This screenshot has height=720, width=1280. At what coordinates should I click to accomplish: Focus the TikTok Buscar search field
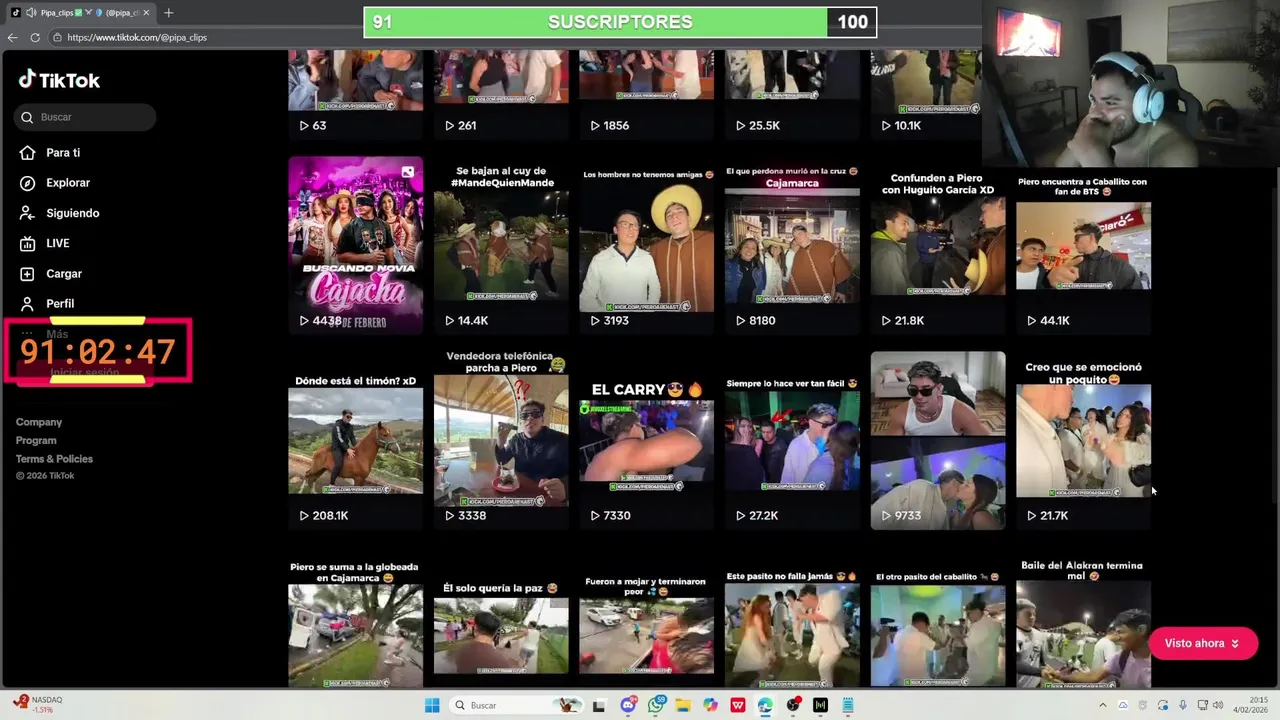coord(85,117)
